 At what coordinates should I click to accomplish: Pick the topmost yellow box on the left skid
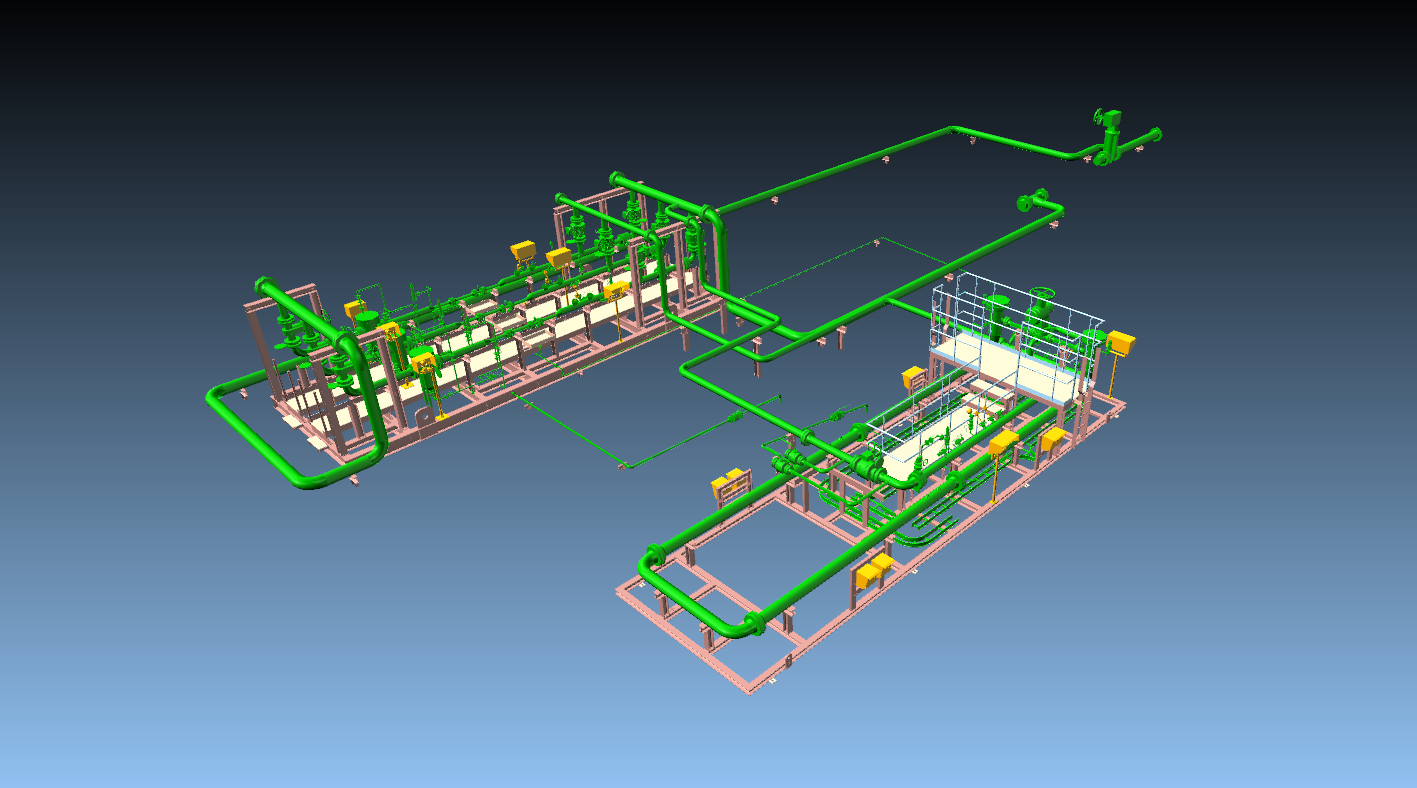(x=523, y=249)
